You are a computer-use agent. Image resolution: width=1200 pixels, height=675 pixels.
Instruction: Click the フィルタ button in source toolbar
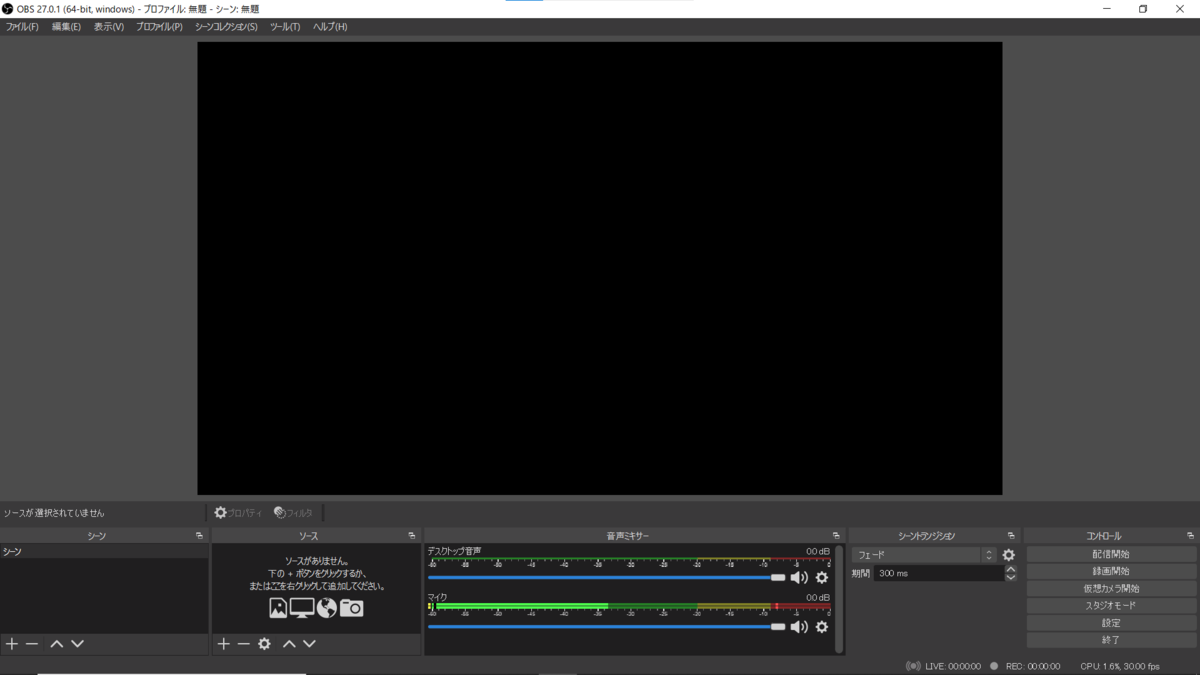(x=294, y=513)
